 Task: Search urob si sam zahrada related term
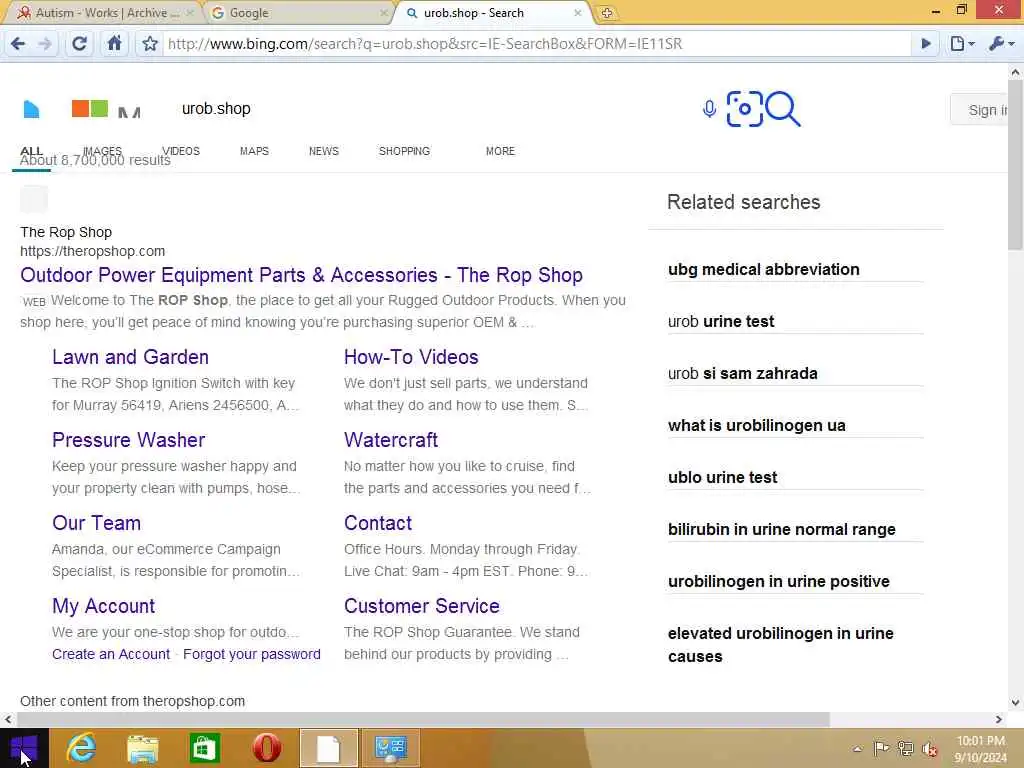click(743, 374)
